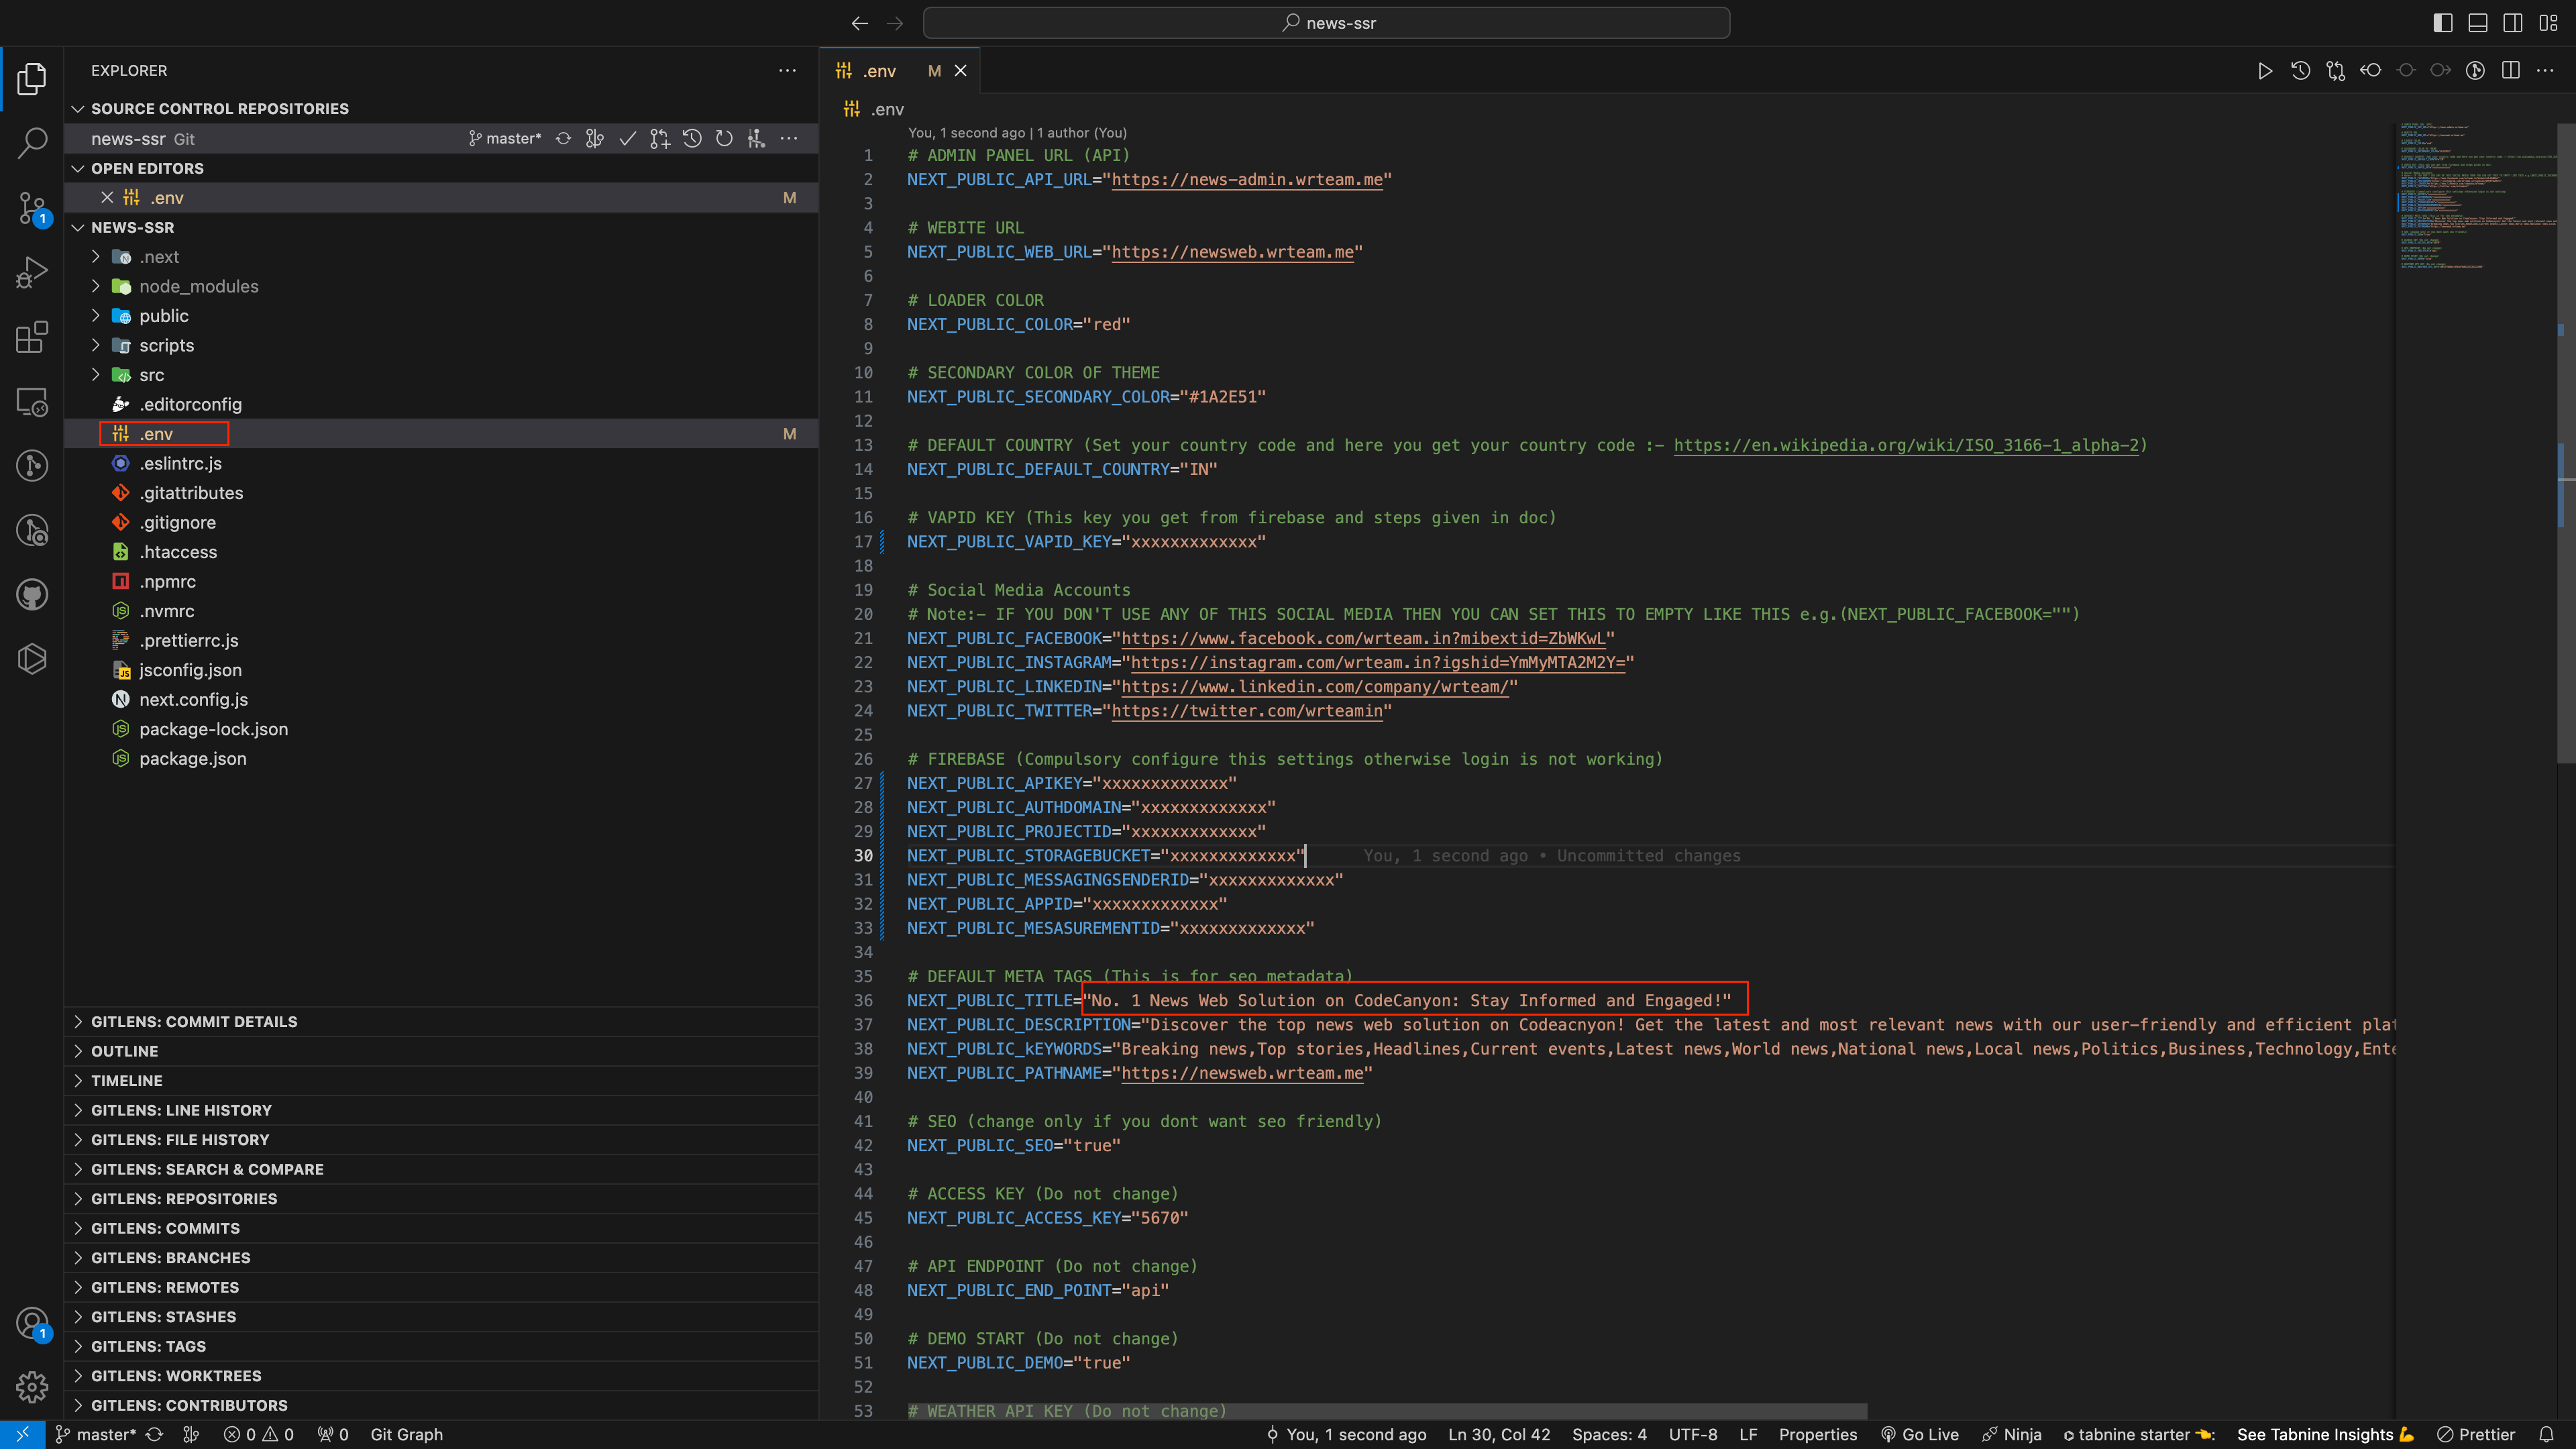The height and width of the screenshot is (1449, 2576).
Task: Toggle the primary side bar layout button
Action: (2442, 23)
